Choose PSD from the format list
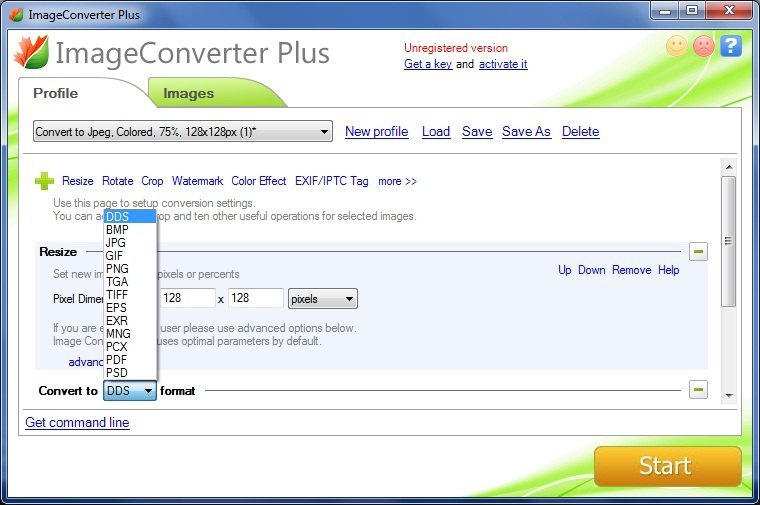This screenshot has width=760, height=505. coord(130,373)
